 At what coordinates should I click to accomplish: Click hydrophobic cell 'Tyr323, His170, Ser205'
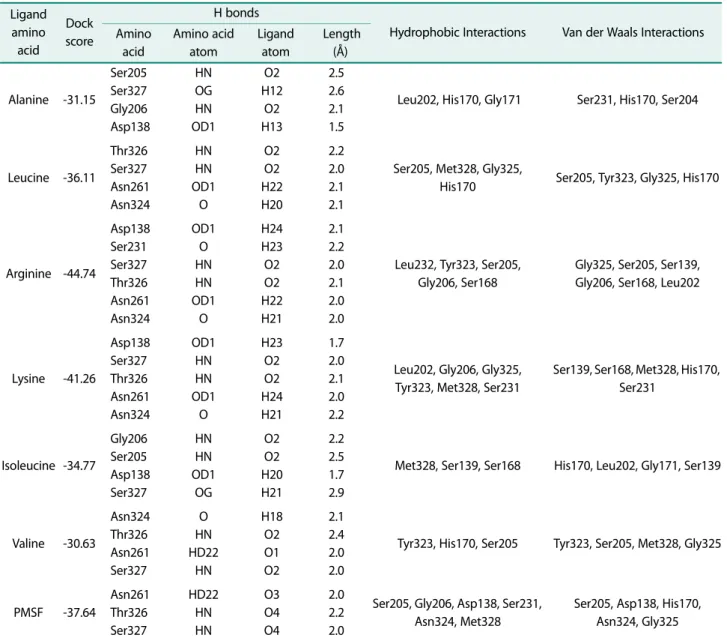pyautogui.click(x=457, y=543)
